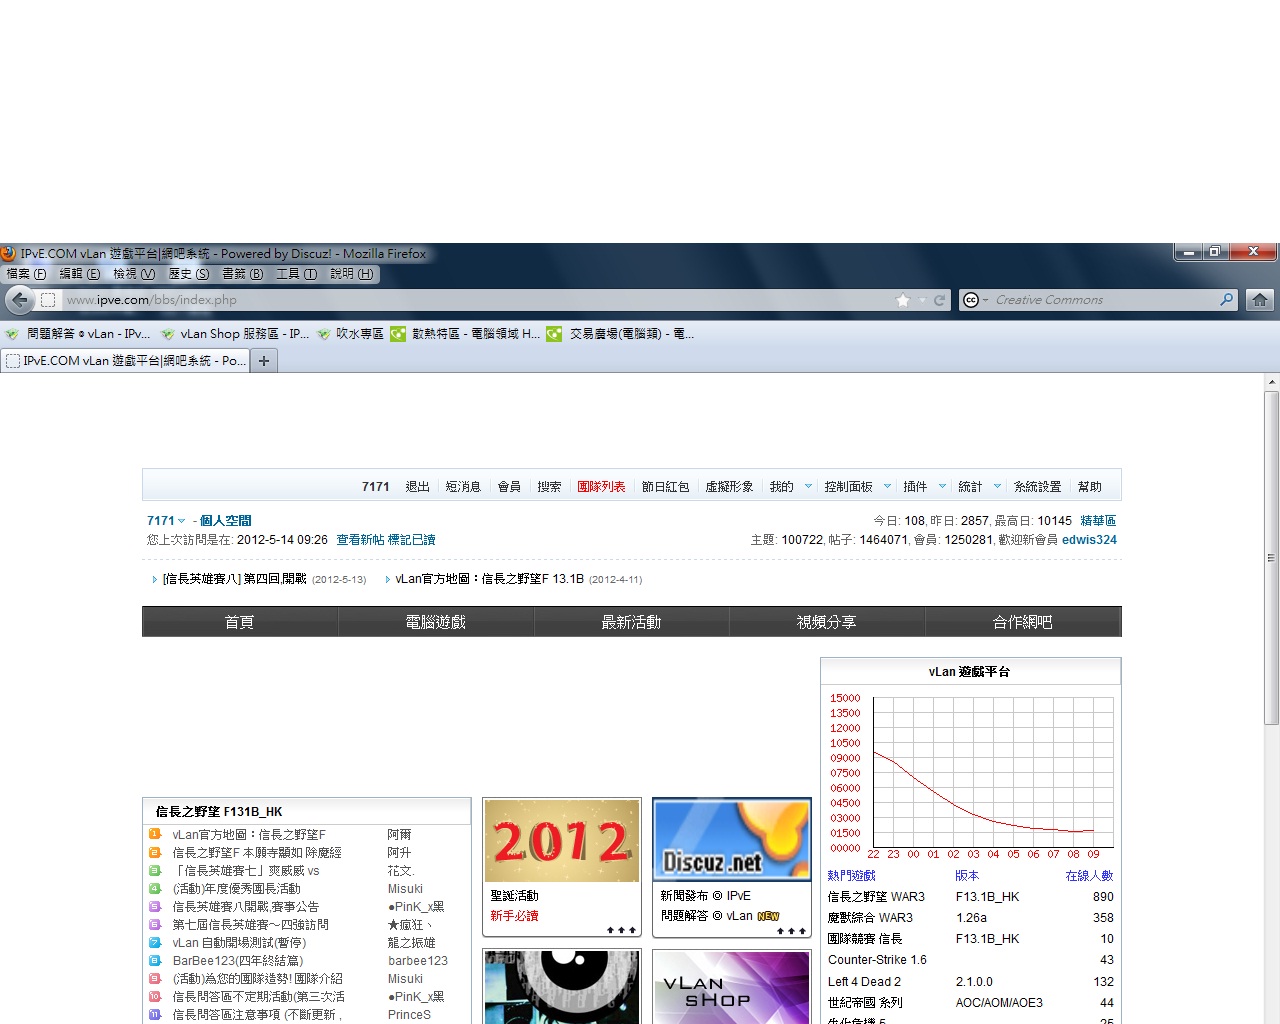Open 短消息 messages link
1280x1024 pixels.
click(x=463, y=487)
